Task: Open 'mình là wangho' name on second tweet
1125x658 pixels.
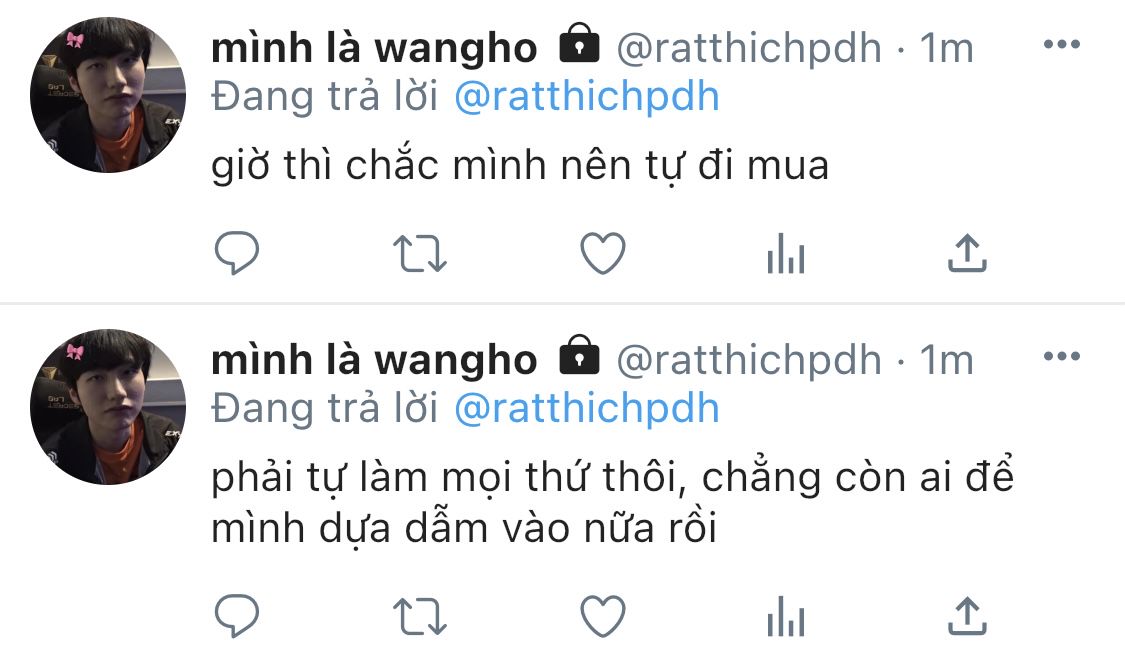Action: tap(374, 360)
